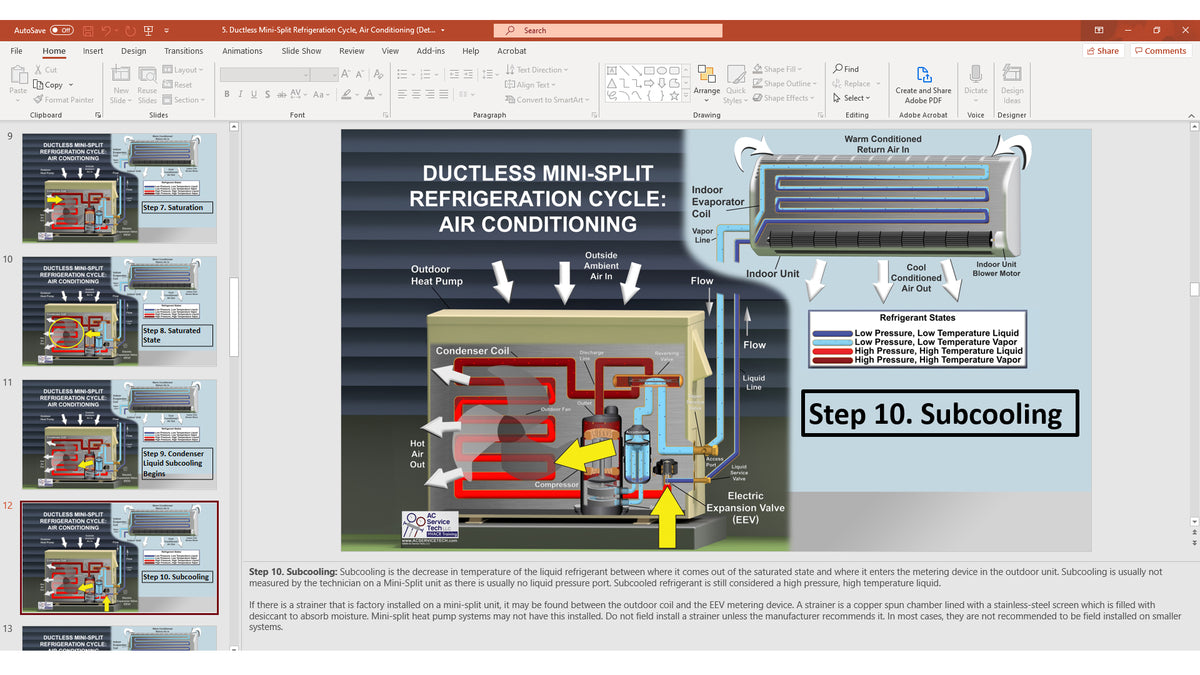
Task: Click the Copy button
Action: [48, 85]
